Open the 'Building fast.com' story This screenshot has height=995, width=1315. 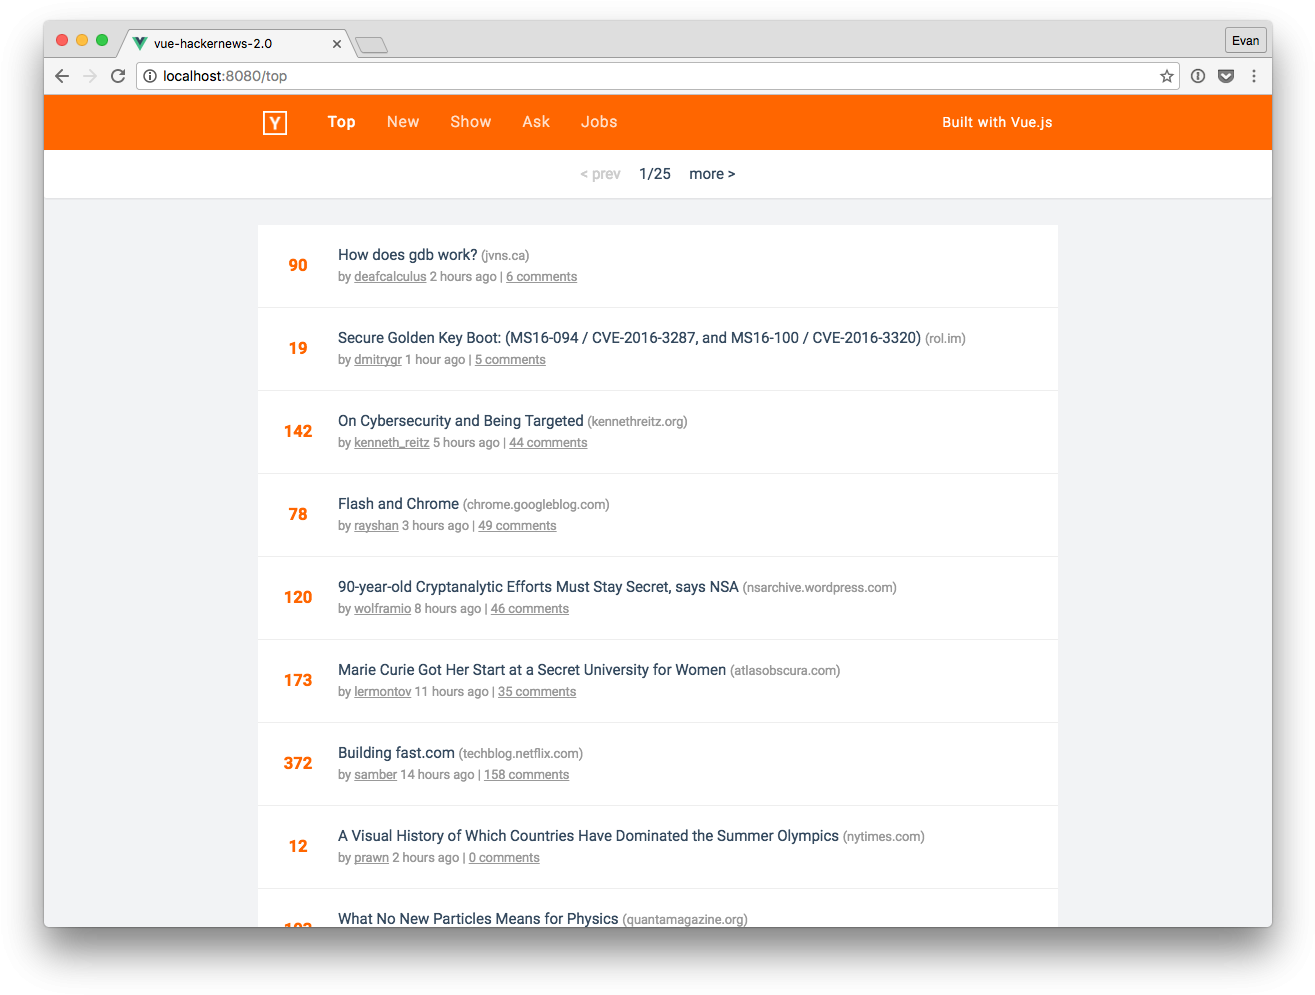tap(395, 752)
